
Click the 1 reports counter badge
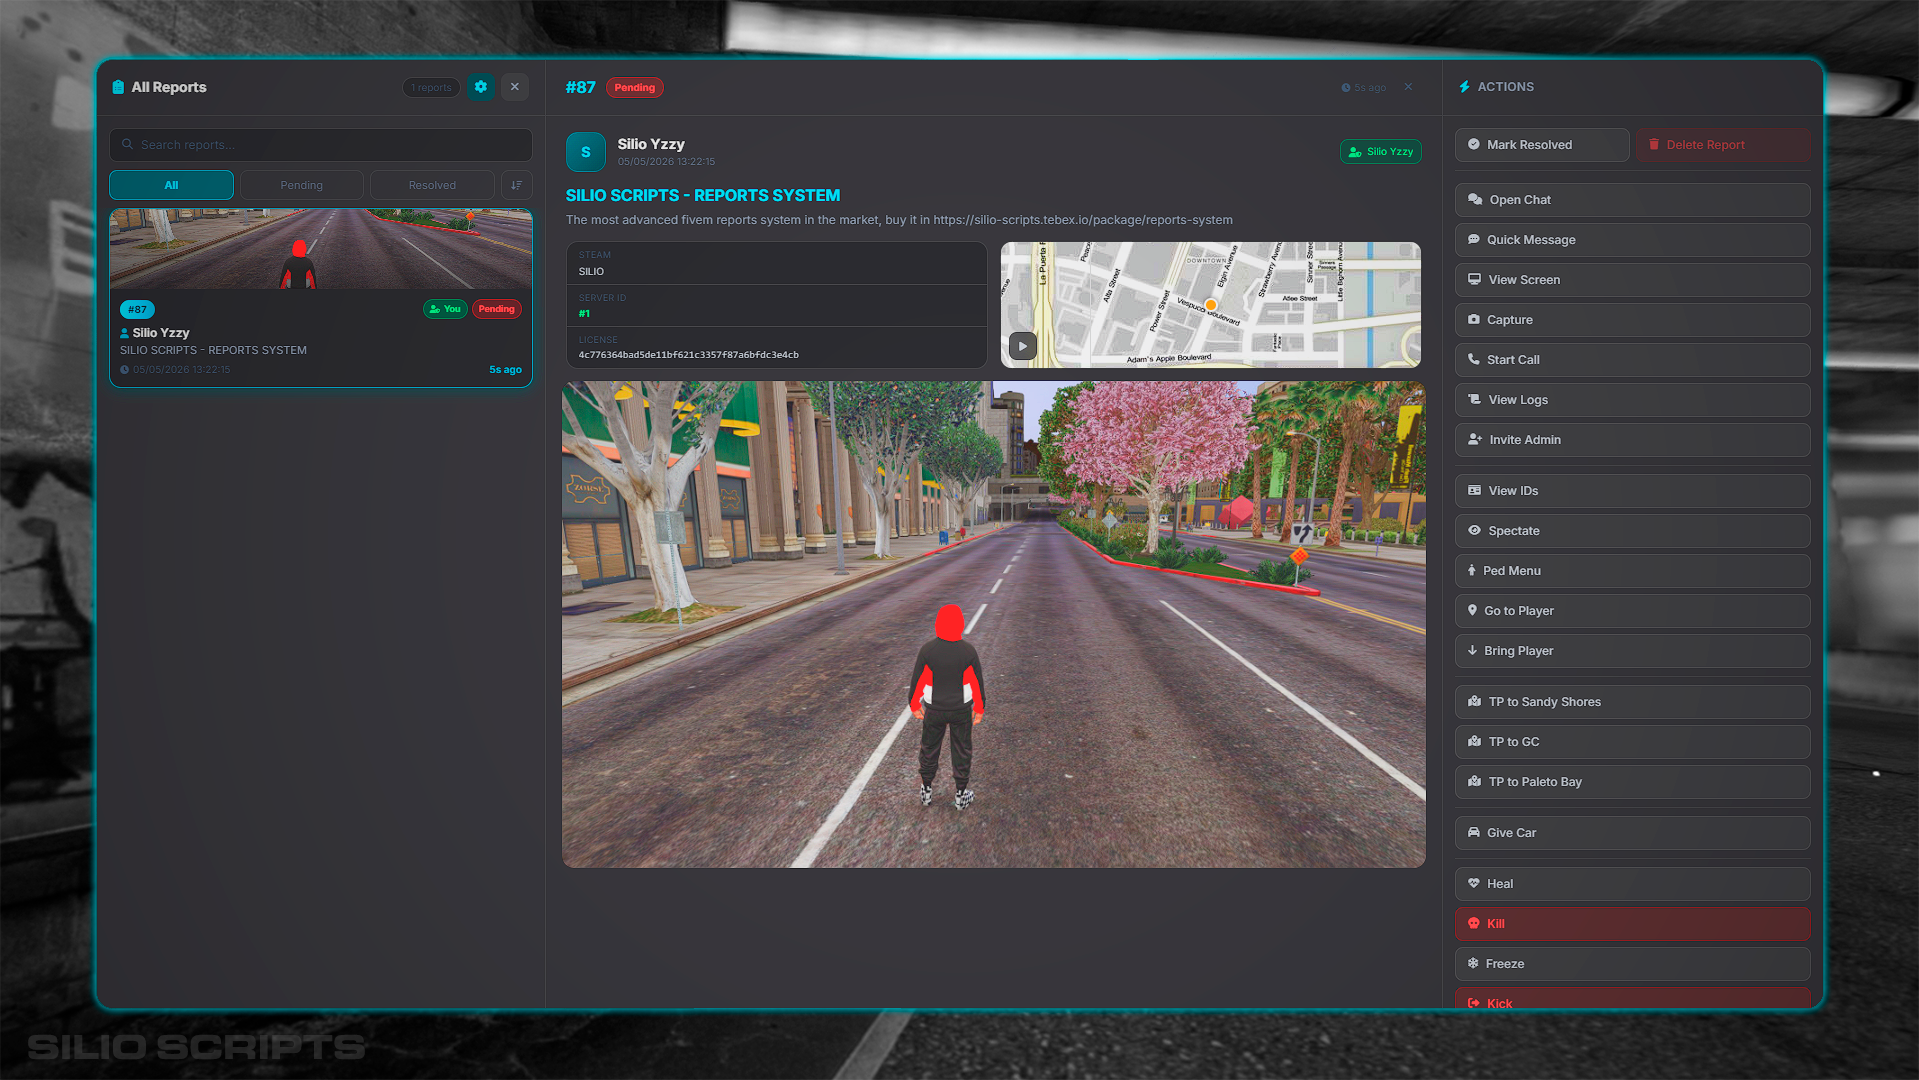(431, 88)
